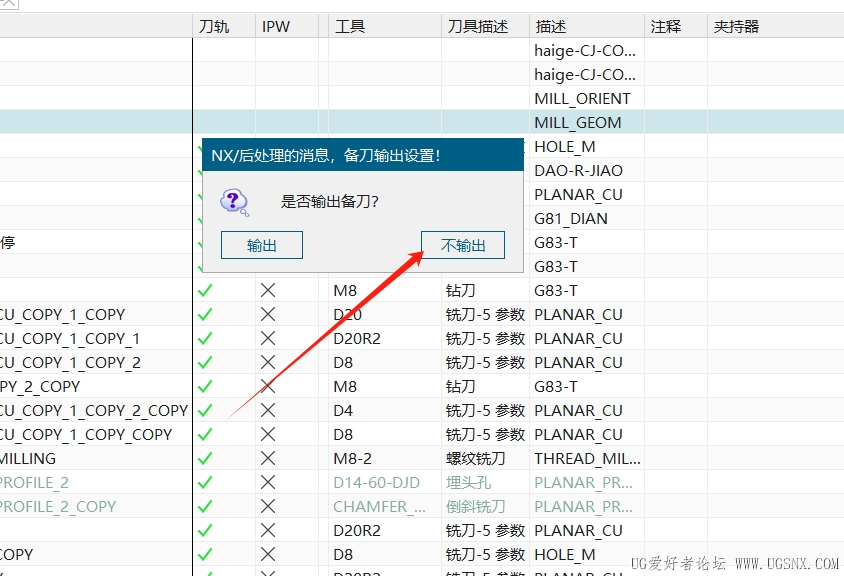Click the dialog title bar NX/后处理的消息
This screenshot has height=576, width=844.
tap(363, 156)
